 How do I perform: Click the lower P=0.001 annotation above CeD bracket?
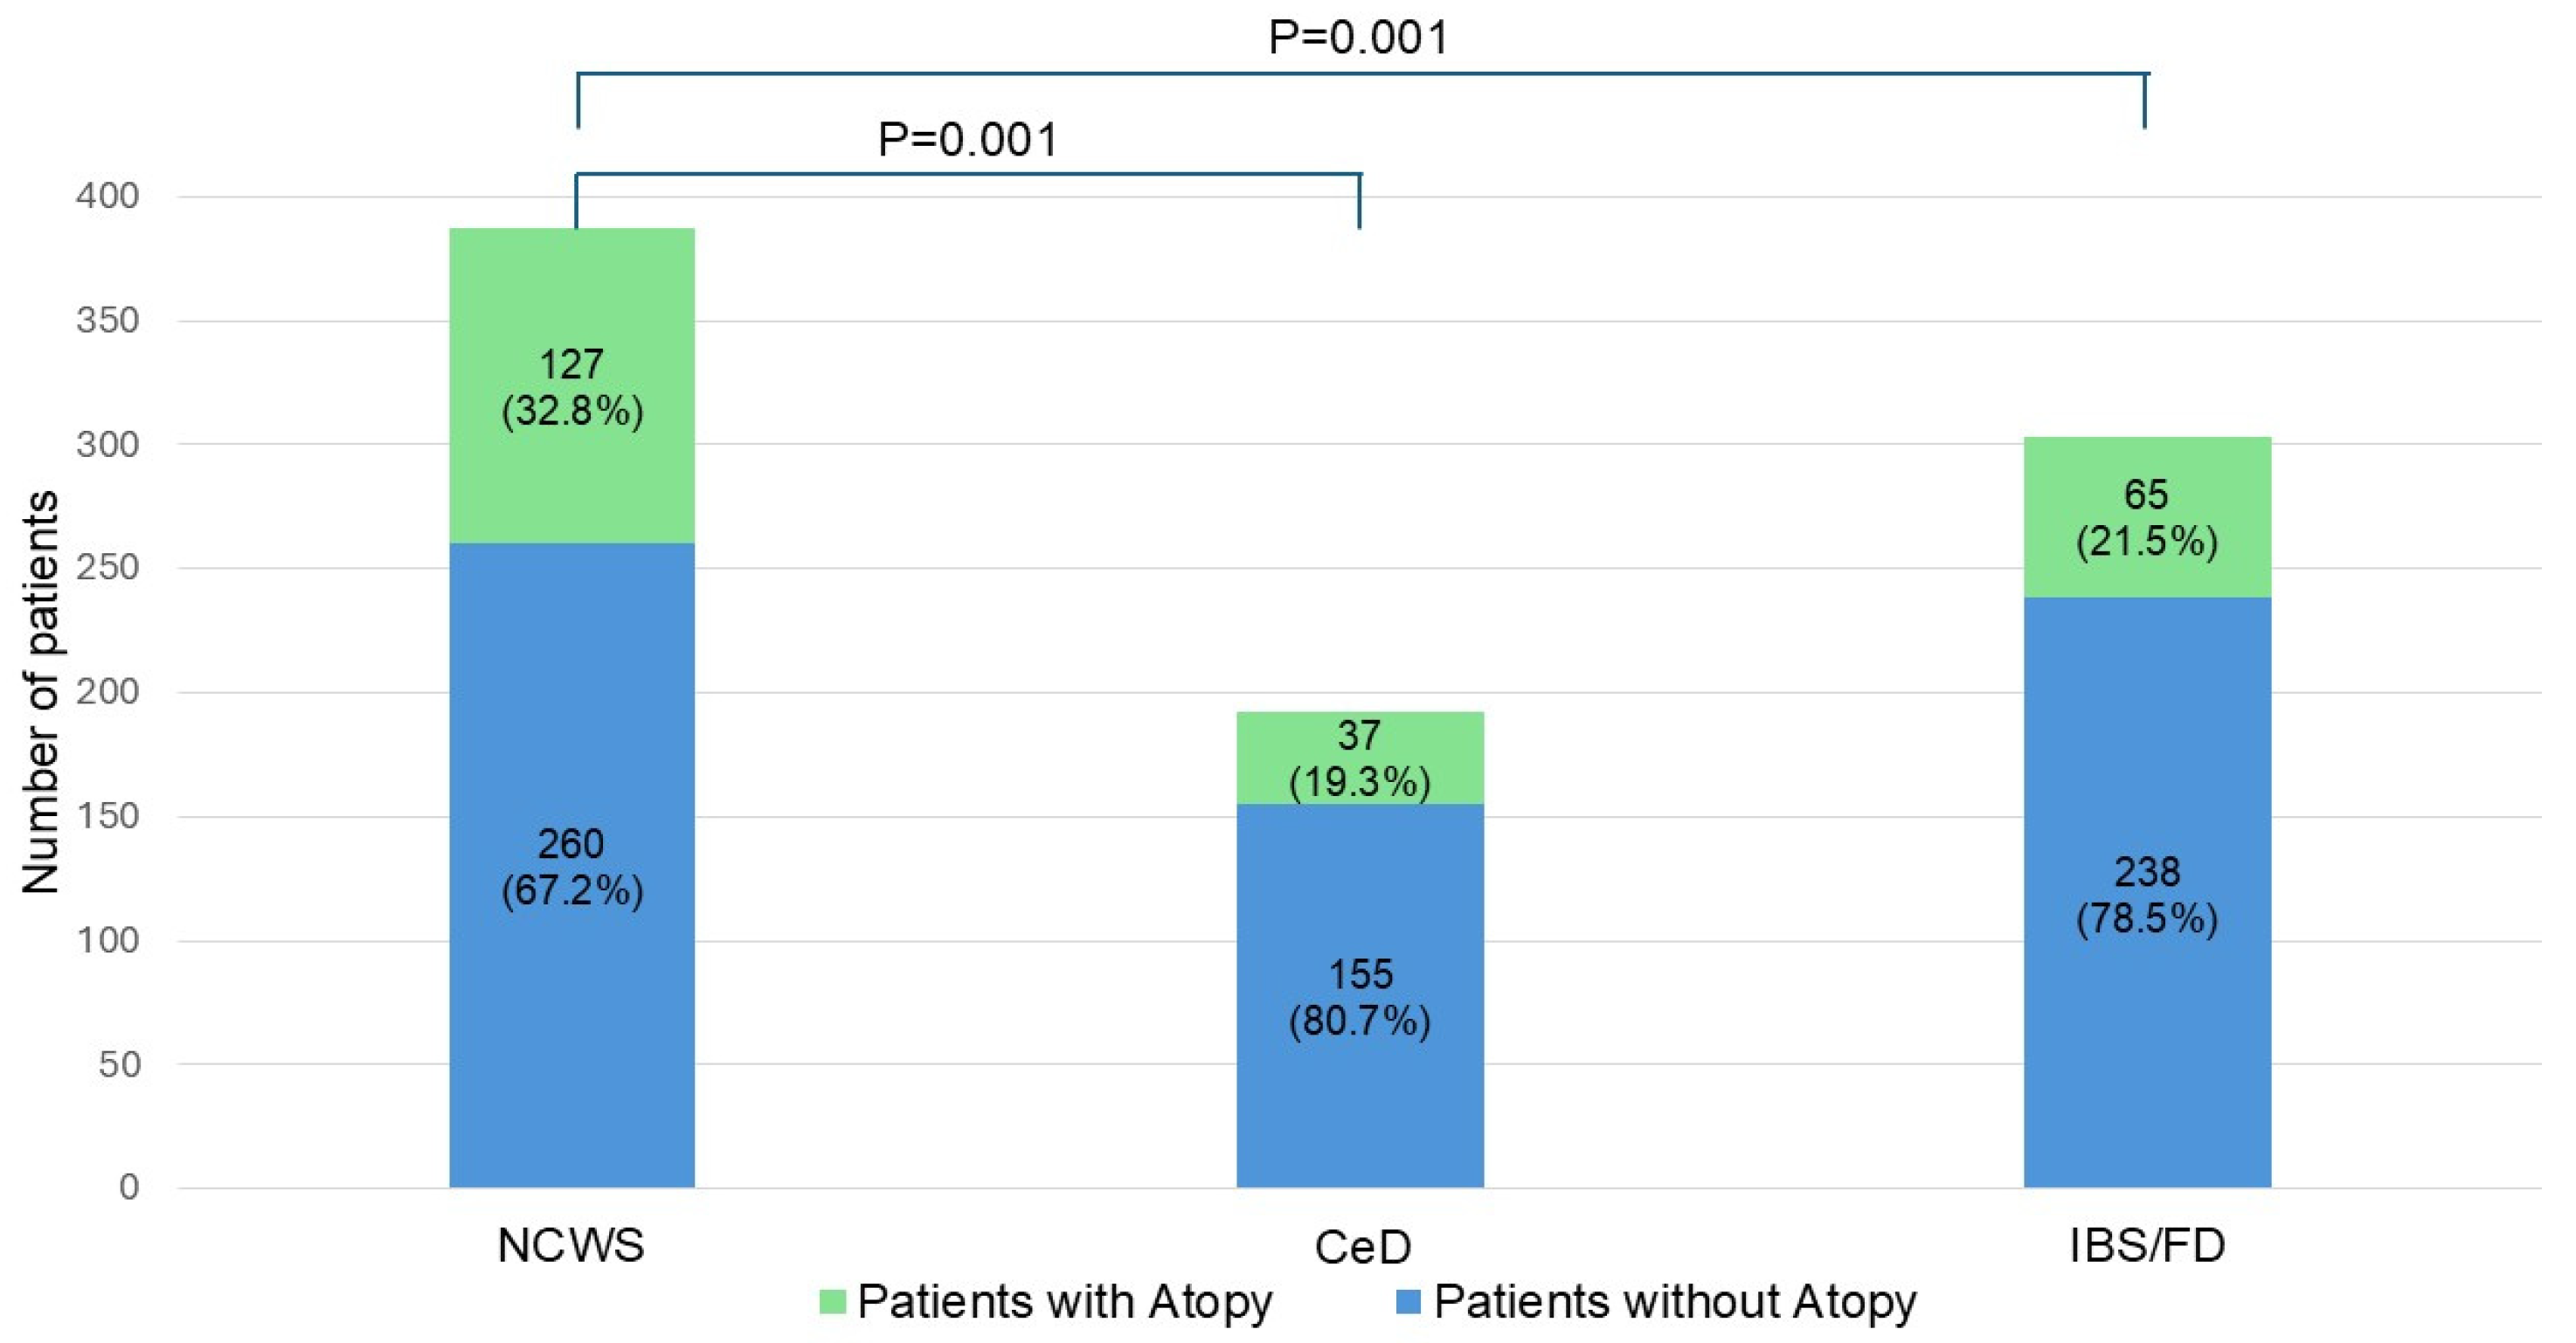pyautogui.click(x=967, y=140)
